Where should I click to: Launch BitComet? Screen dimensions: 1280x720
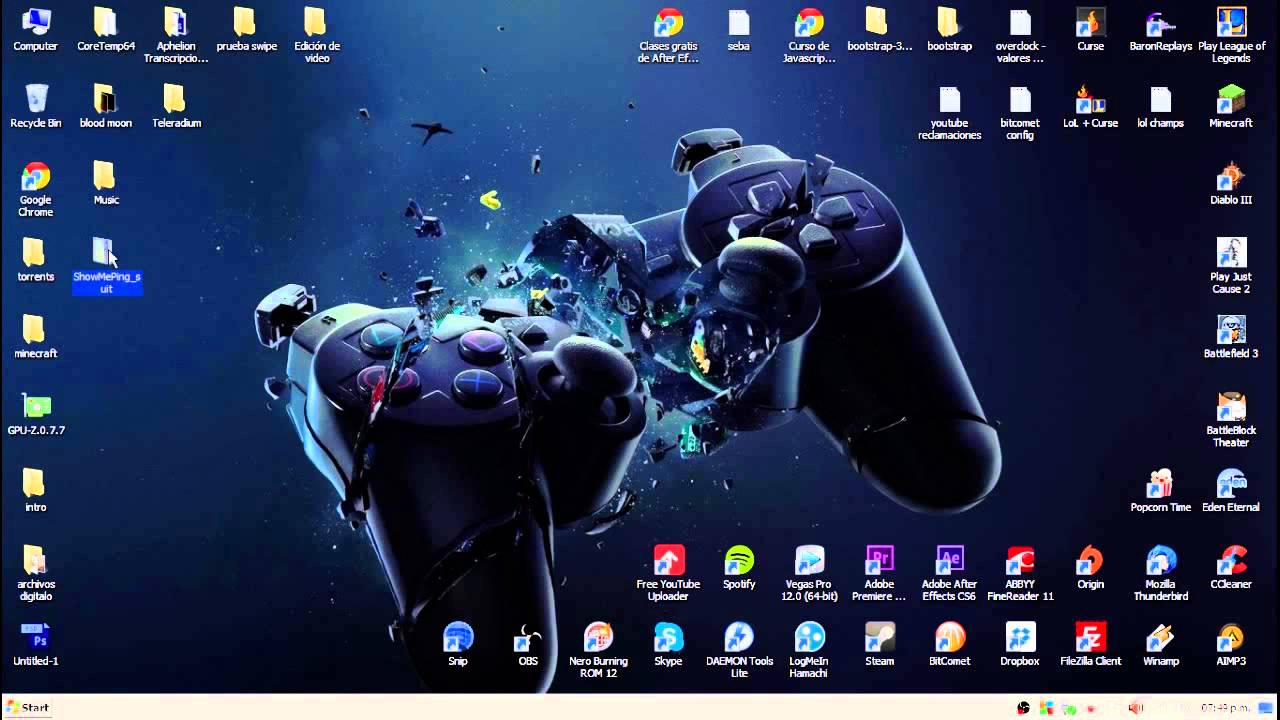949,645
